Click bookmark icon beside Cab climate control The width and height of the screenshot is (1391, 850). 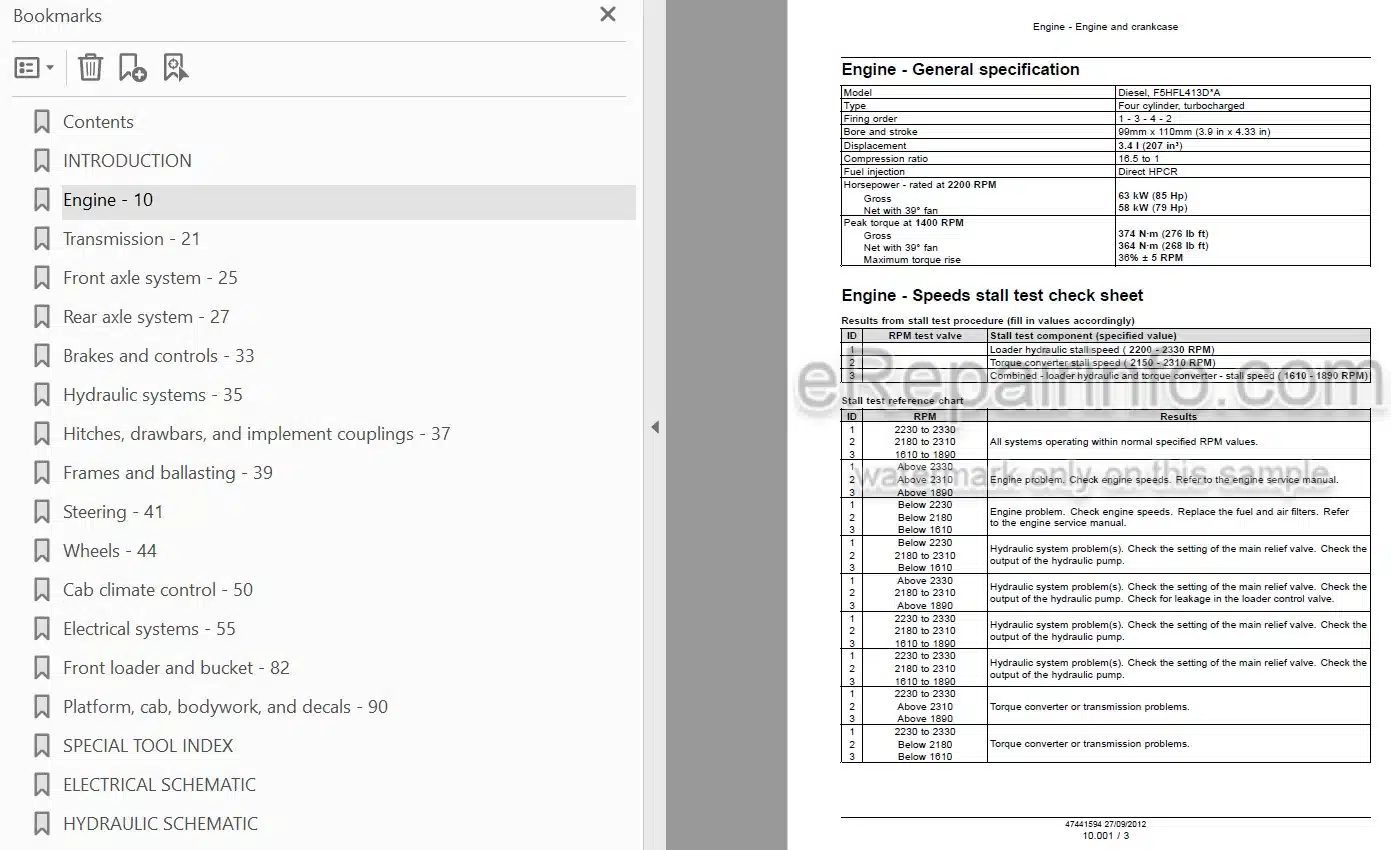click(41, 590)
